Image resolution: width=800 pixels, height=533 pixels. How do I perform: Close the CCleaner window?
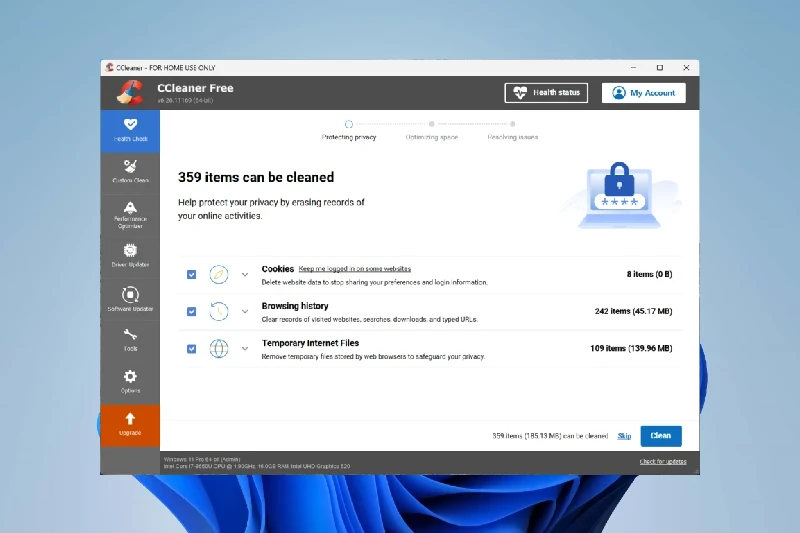click(x=686, y=67)
